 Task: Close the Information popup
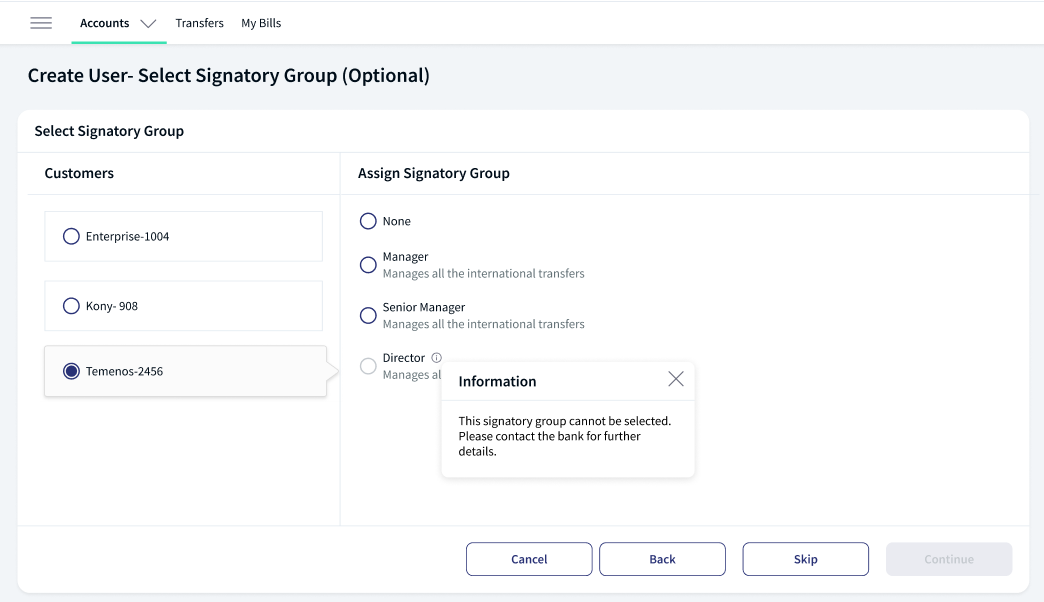pos(676,379)
